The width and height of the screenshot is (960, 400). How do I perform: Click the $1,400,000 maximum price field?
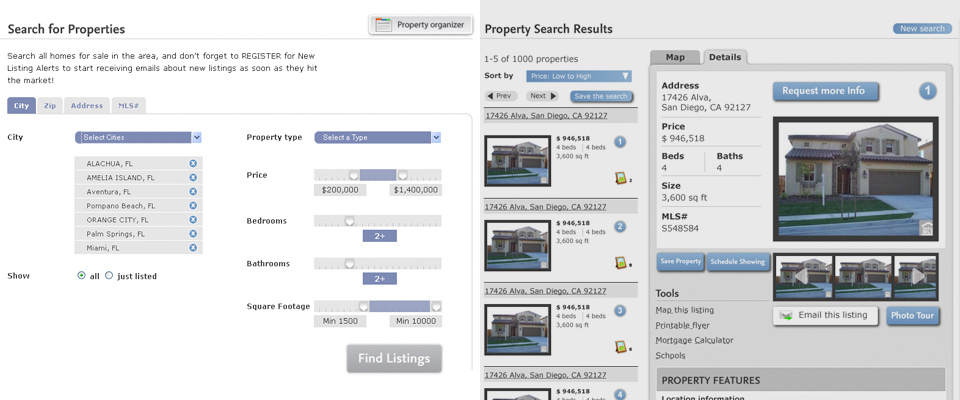(416, 190)
